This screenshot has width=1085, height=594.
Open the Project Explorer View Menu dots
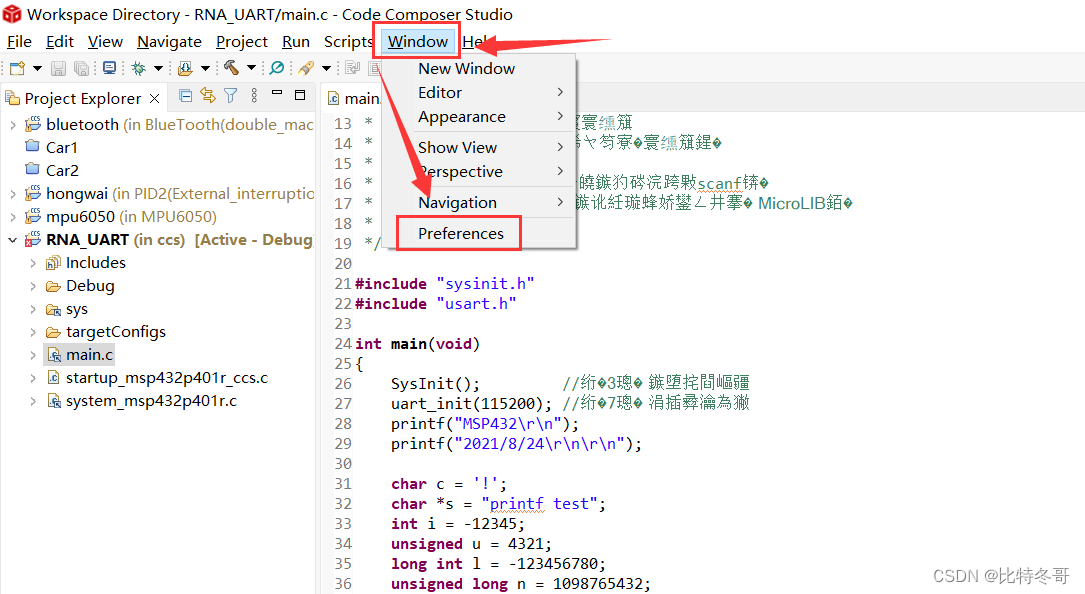pos(254,96)
